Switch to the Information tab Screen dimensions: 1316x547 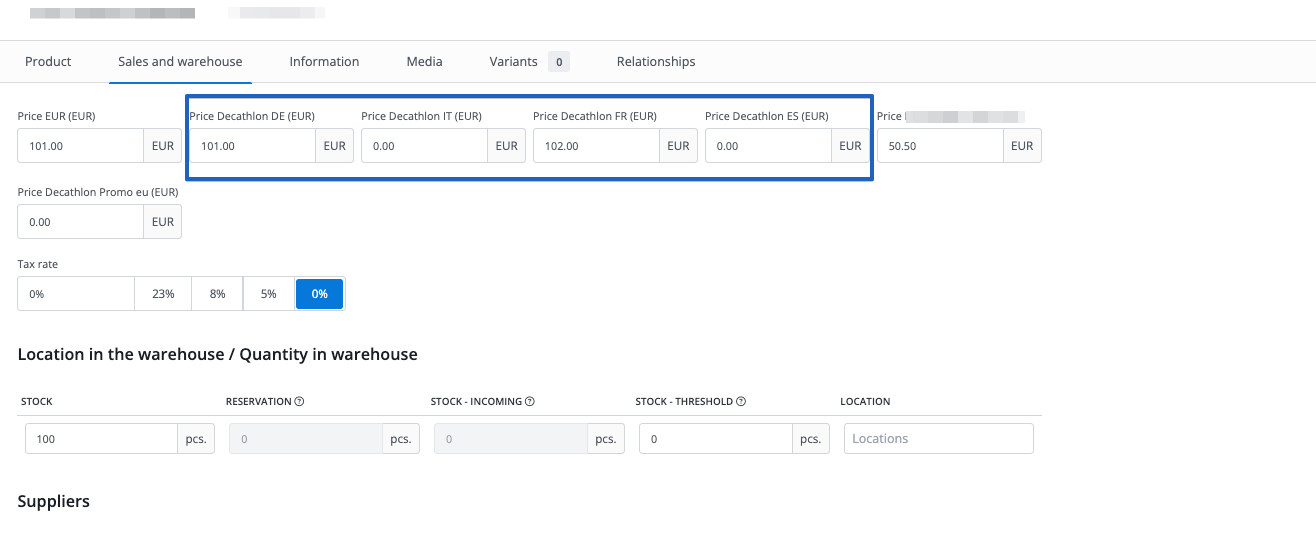pyautogui.click(x=324, y=62)
